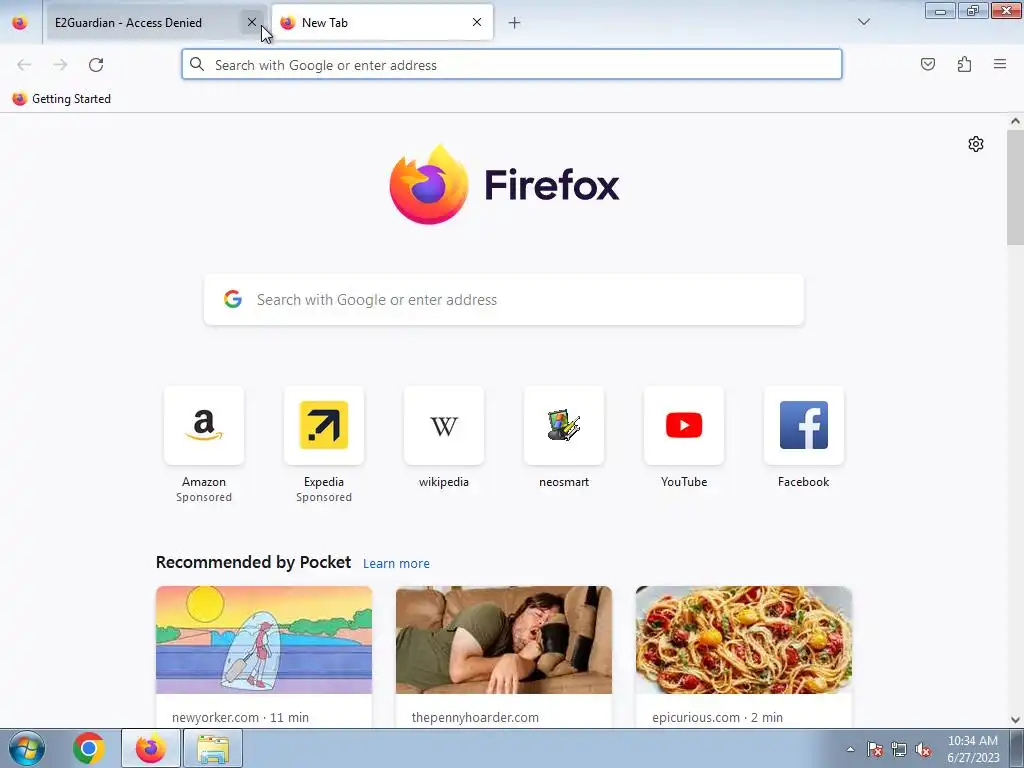Show hidden tray icons arrow
Image resolution: width=1024 pixels, height=768 pixels.
click(x=850, y=749)
